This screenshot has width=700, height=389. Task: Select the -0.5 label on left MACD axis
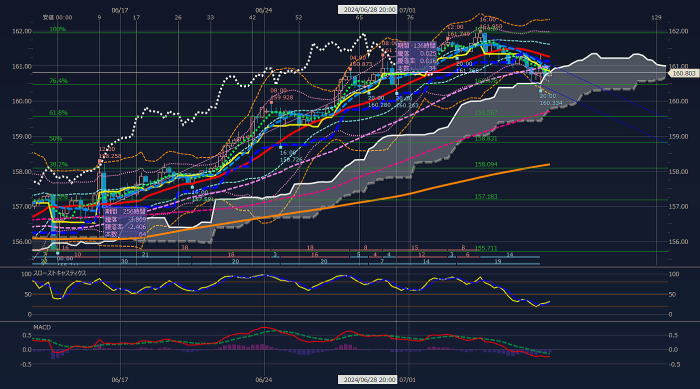(x=27, y=364)
